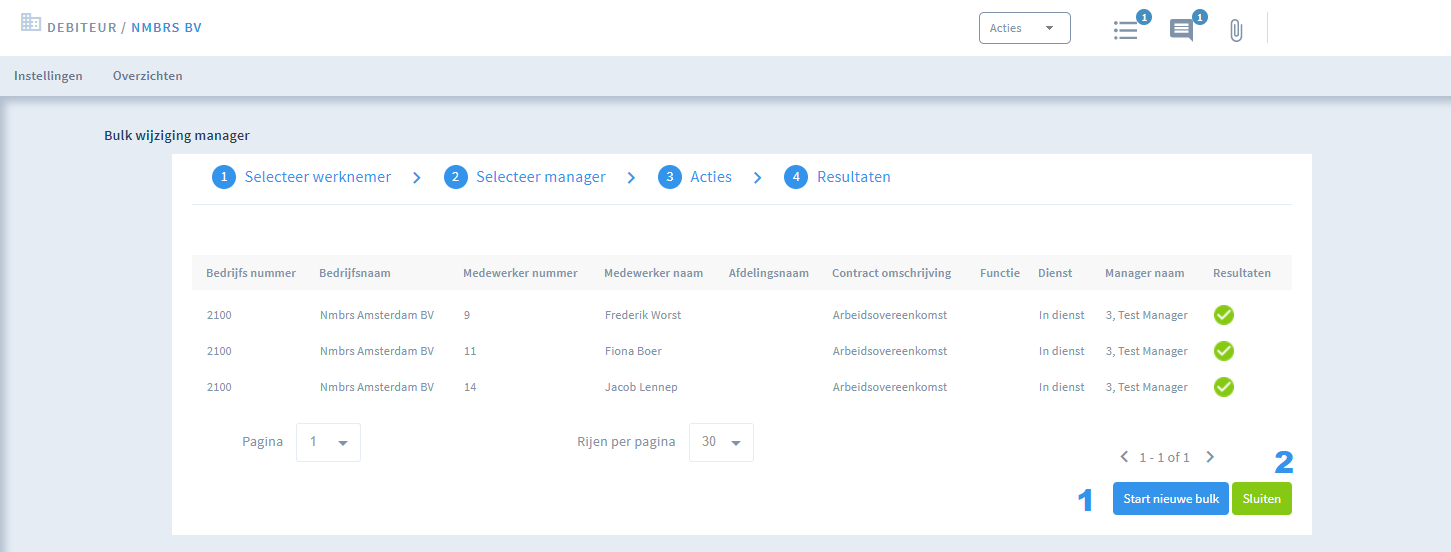Click the Sluiten button
Viewport: 1451px width, 552px height.
[1262, 499]
